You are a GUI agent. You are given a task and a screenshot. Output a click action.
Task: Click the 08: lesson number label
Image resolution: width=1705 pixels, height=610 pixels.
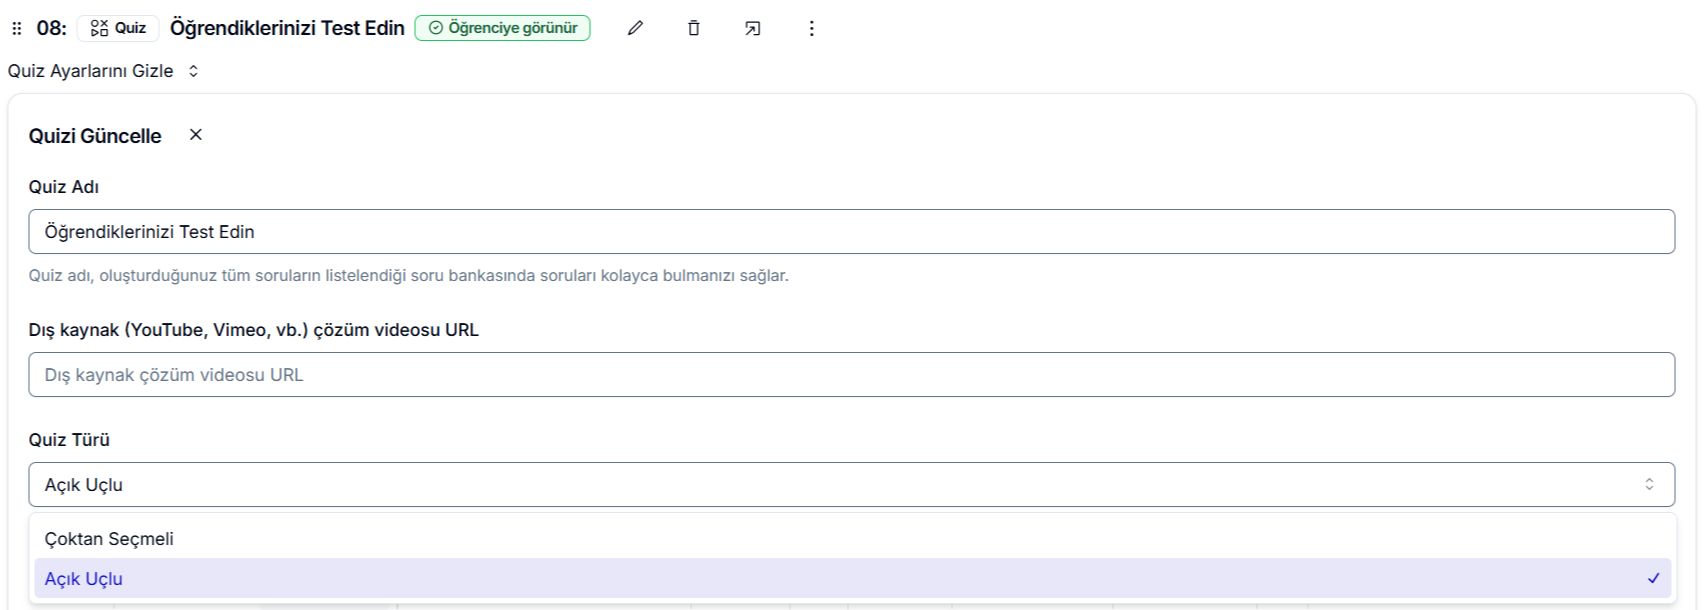(52, 28)
